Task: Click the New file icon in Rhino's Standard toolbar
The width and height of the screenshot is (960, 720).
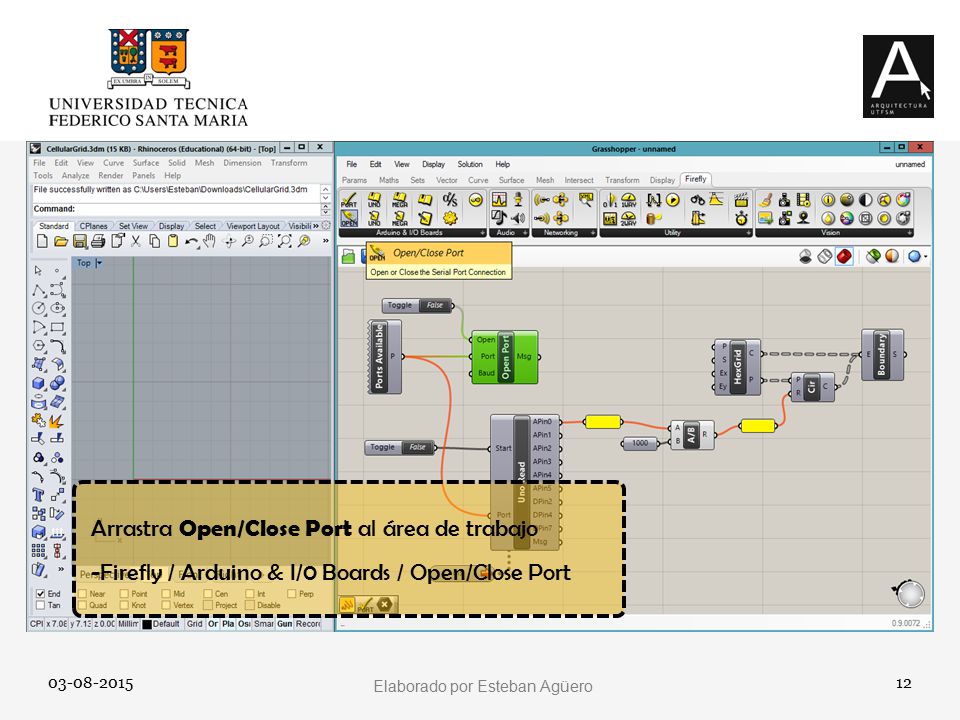Action: (42, 241)
